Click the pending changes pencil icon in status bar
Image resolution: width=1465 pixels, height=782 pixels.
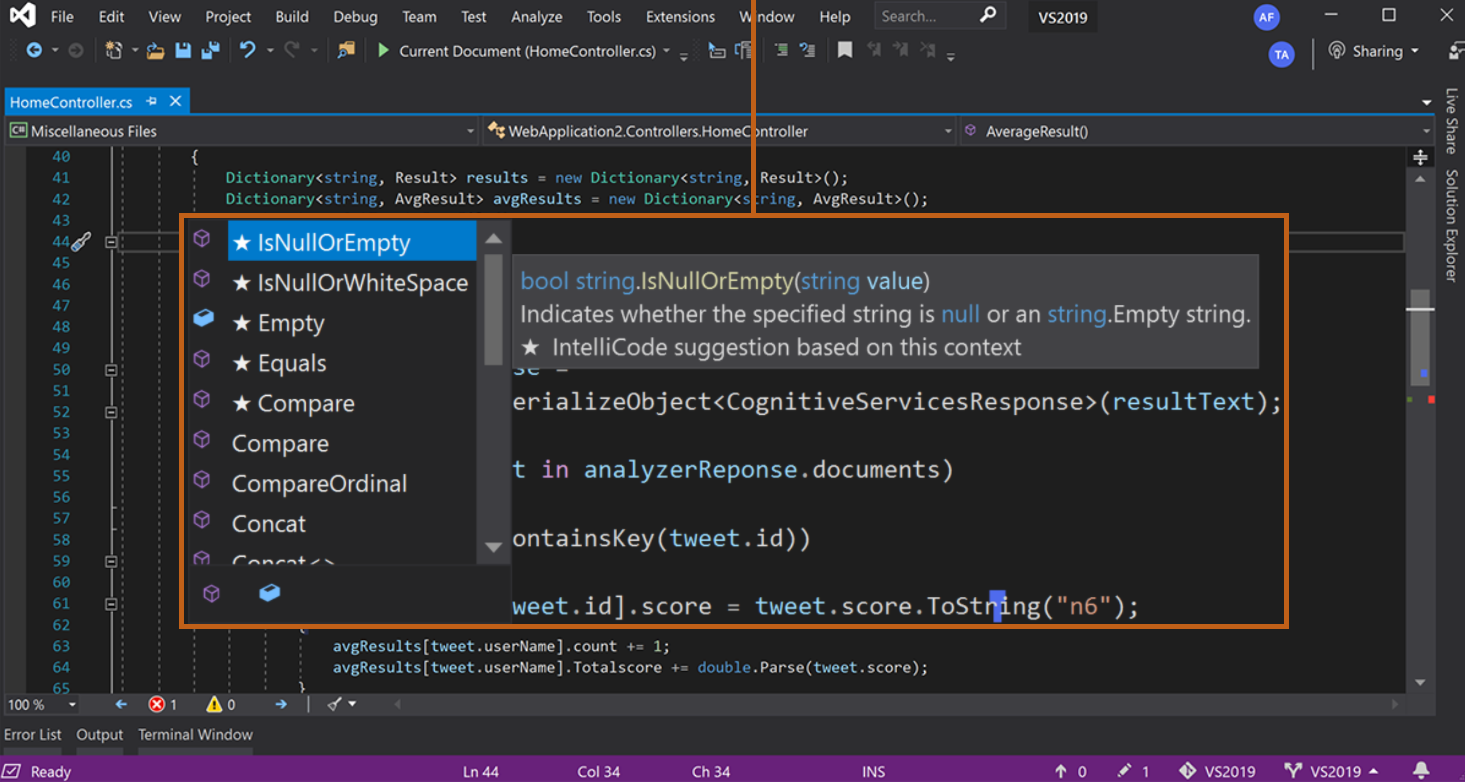tap(1125, 771)
